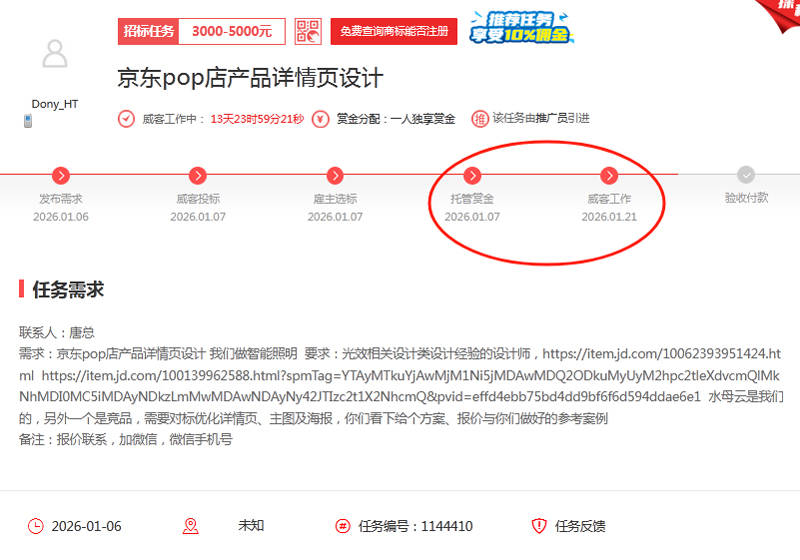The image size is (800, 560).
Task: Click the 该任务由推广员引进 text
Action: coord(541,118)
